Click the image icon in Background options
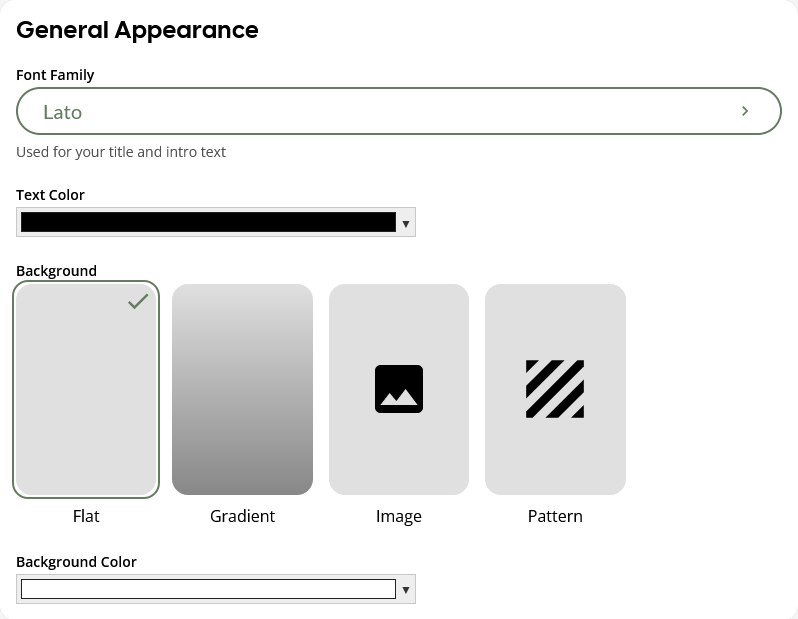Screen dimensions: 798x619 tap(399, 389)
